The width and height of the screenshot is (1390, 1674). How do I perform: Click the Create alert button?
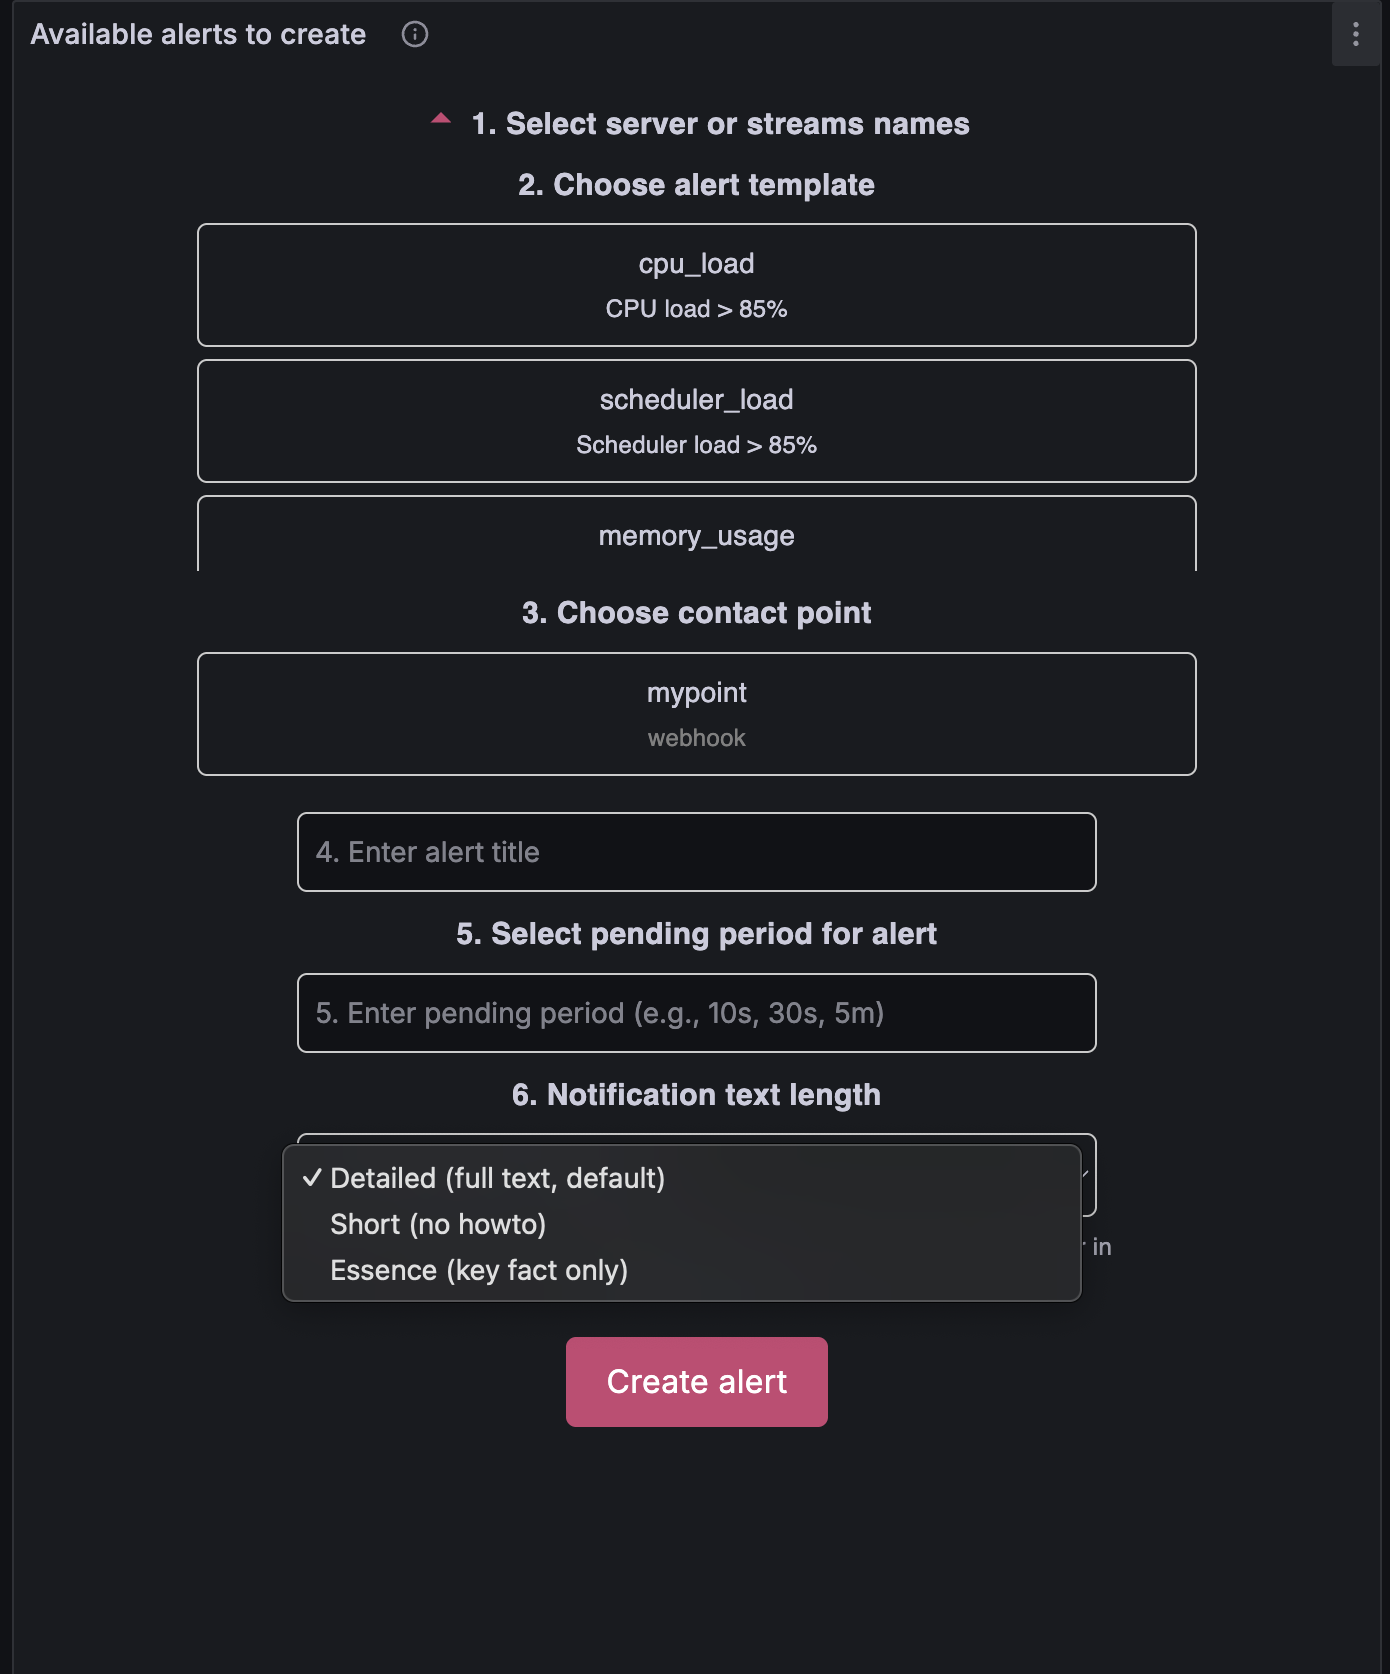(697, 1382)
